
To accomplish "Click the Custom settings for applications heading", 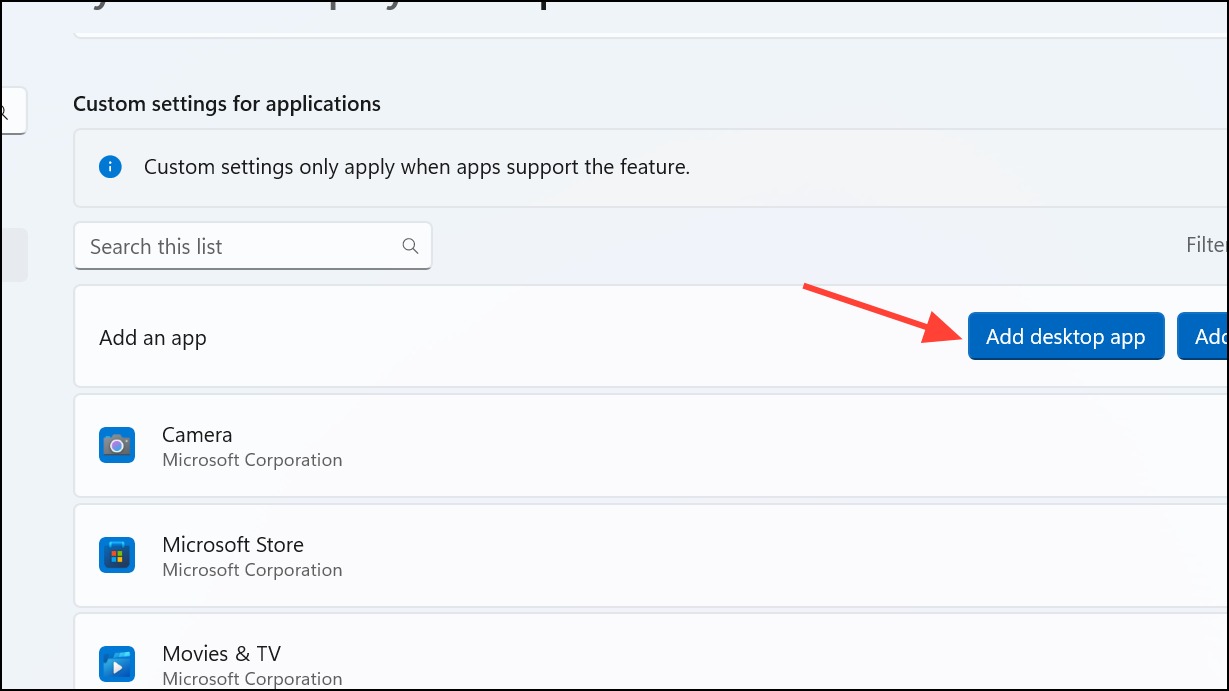I will (227, 104).
